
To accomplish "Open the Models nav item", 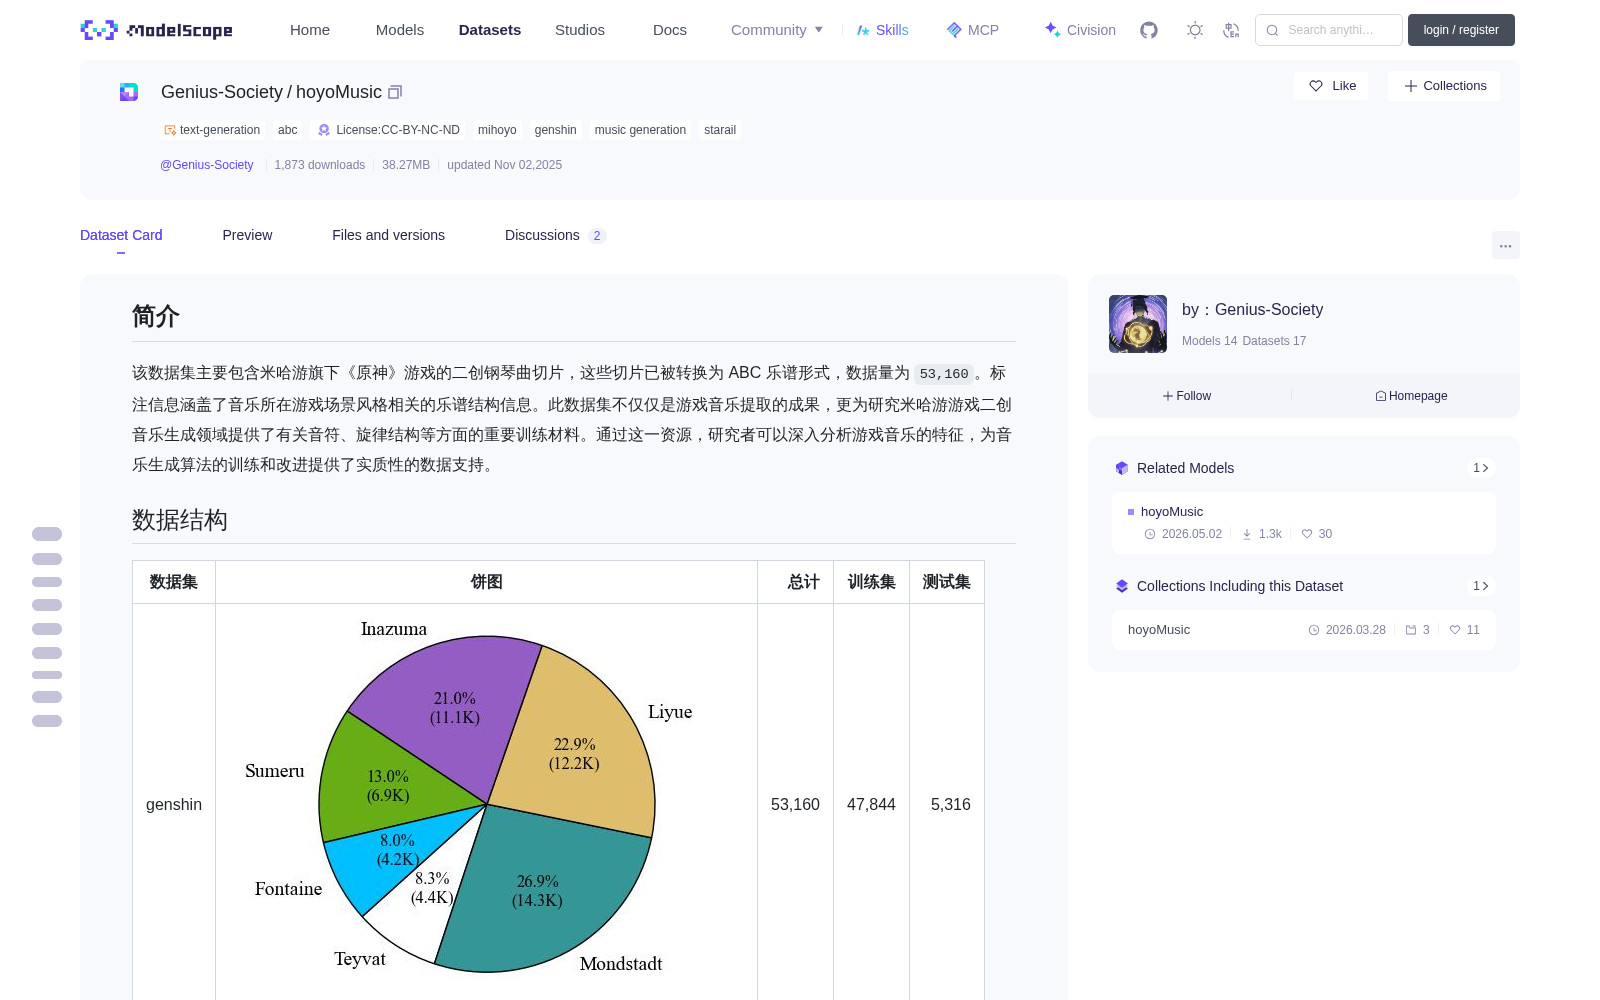I will 400,30.
